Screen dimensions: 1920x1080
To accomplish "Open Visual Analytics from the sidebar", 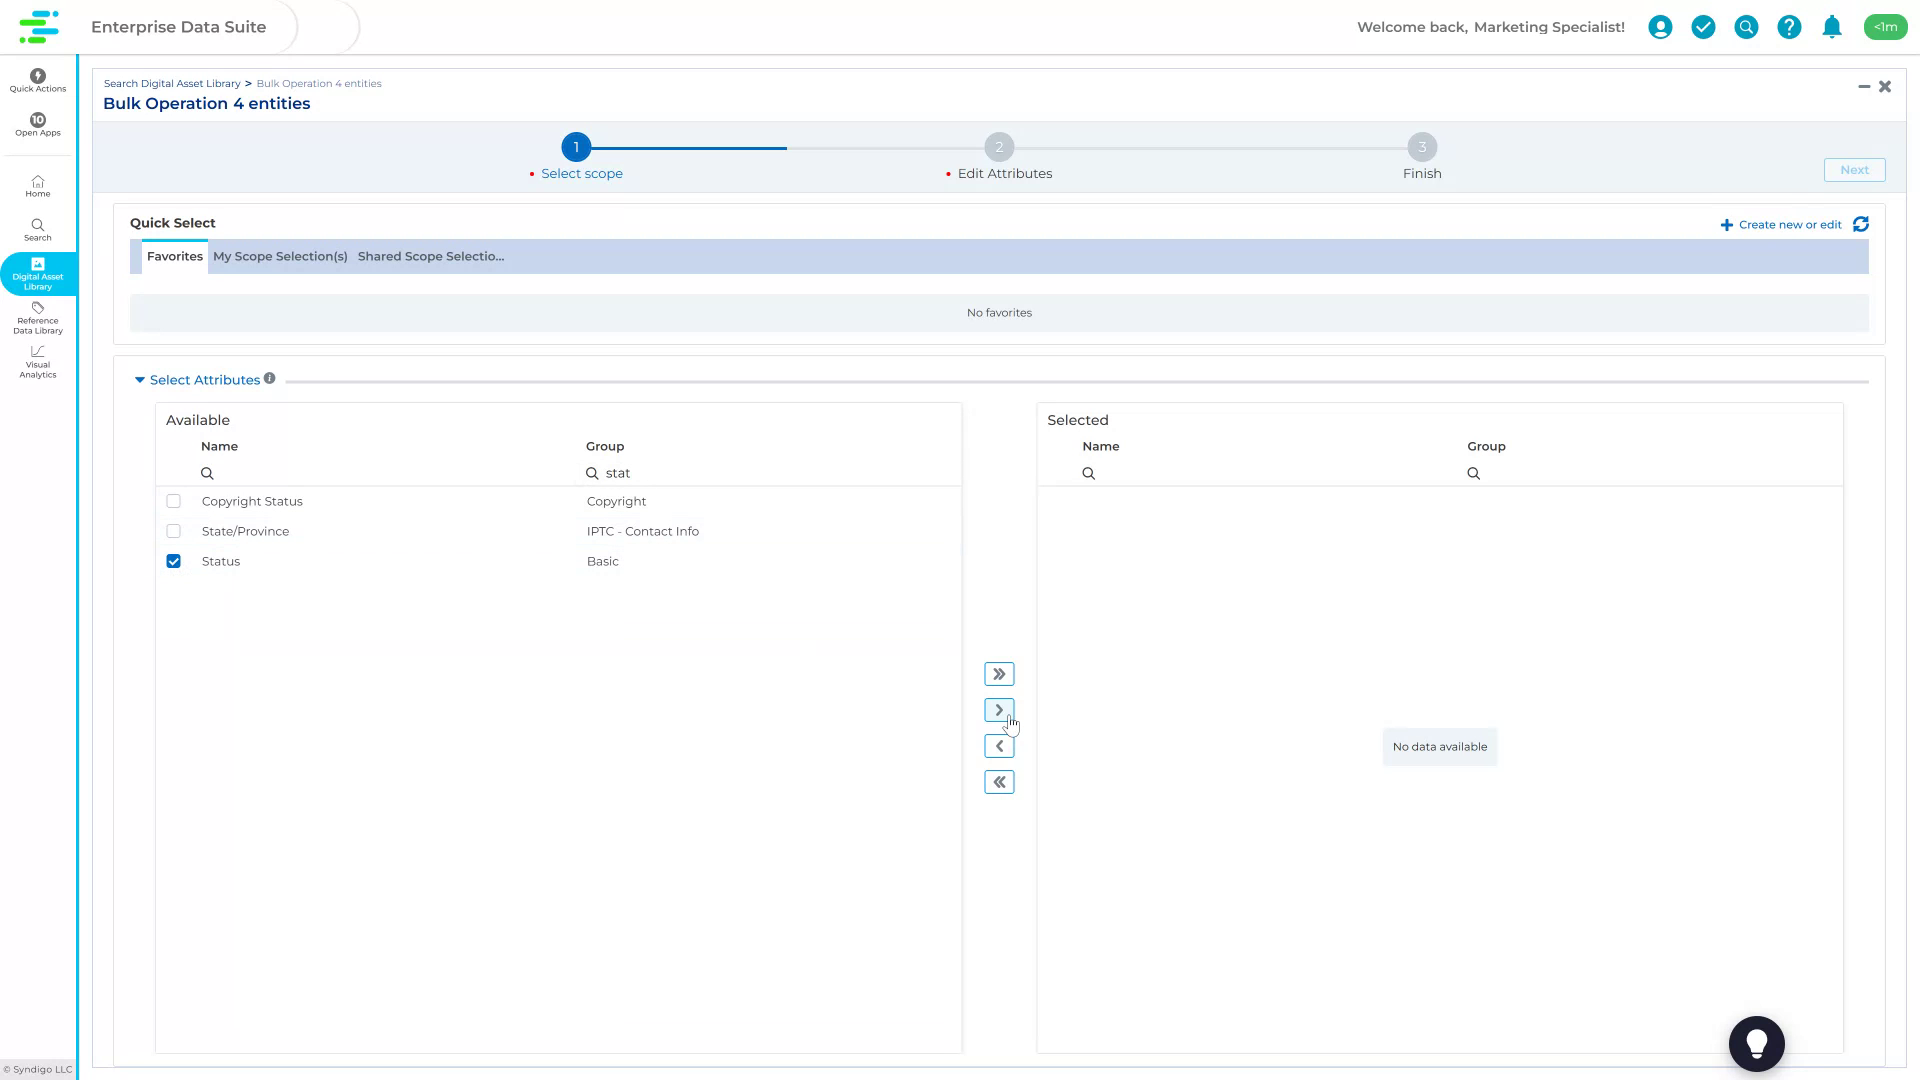I will (37, 361).
